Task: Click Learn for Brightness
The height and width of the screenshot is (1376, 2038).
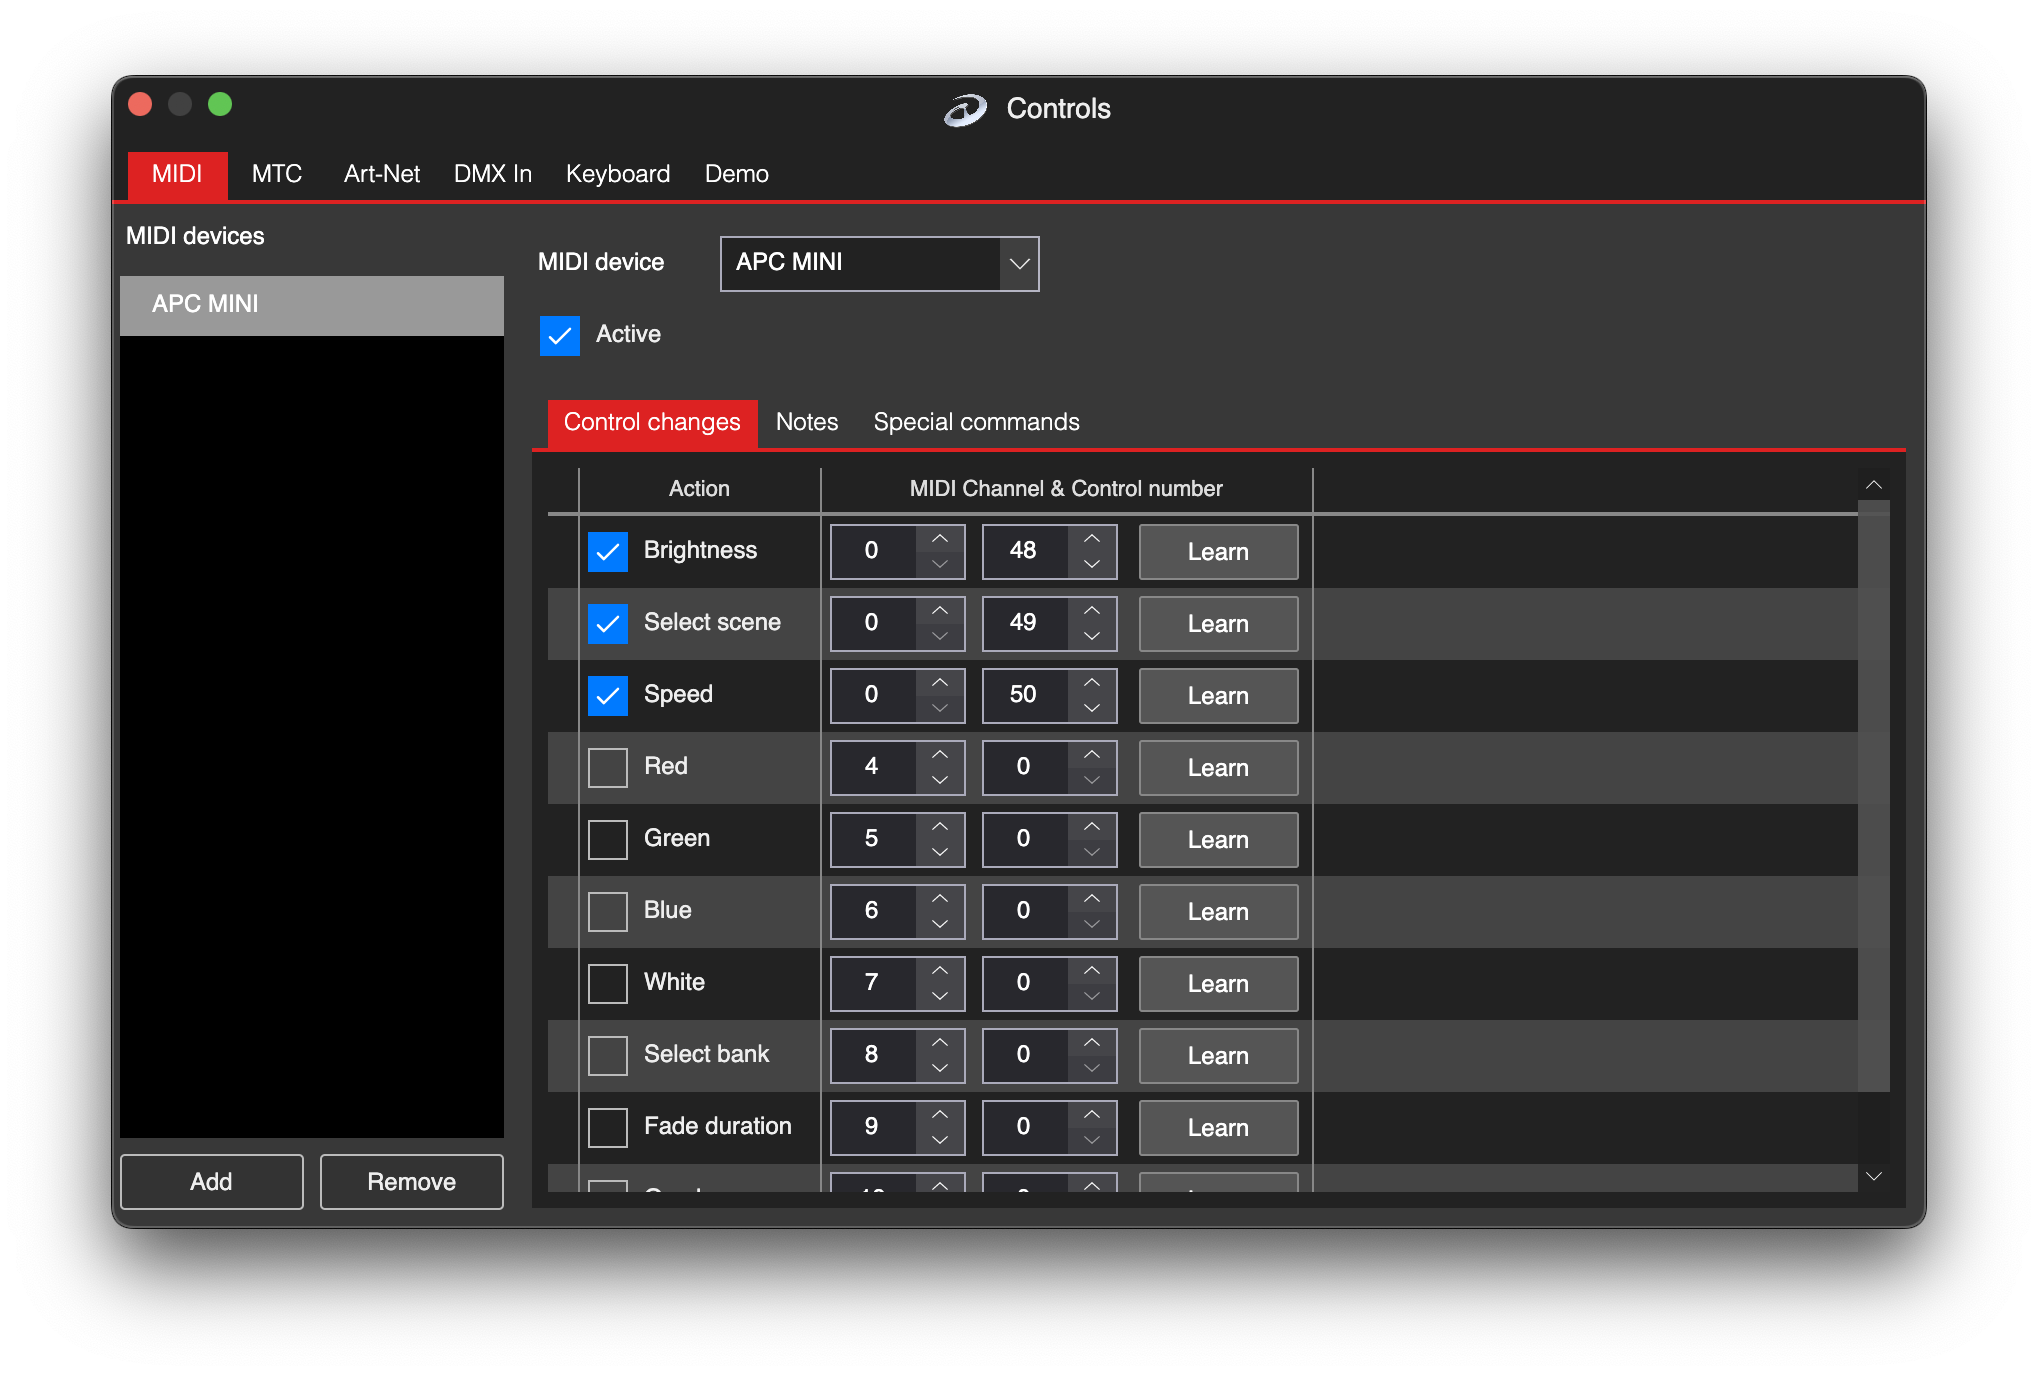Action: (x=1218, y=551)
